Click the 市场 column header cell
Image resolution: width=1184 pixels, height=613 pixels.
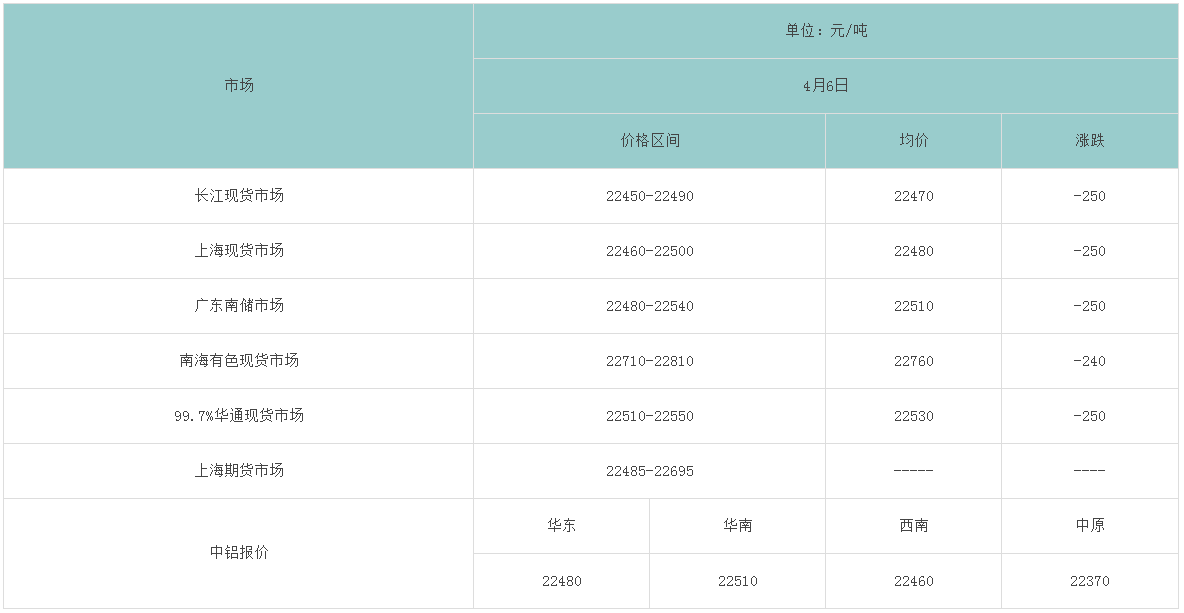coord(239,86)
